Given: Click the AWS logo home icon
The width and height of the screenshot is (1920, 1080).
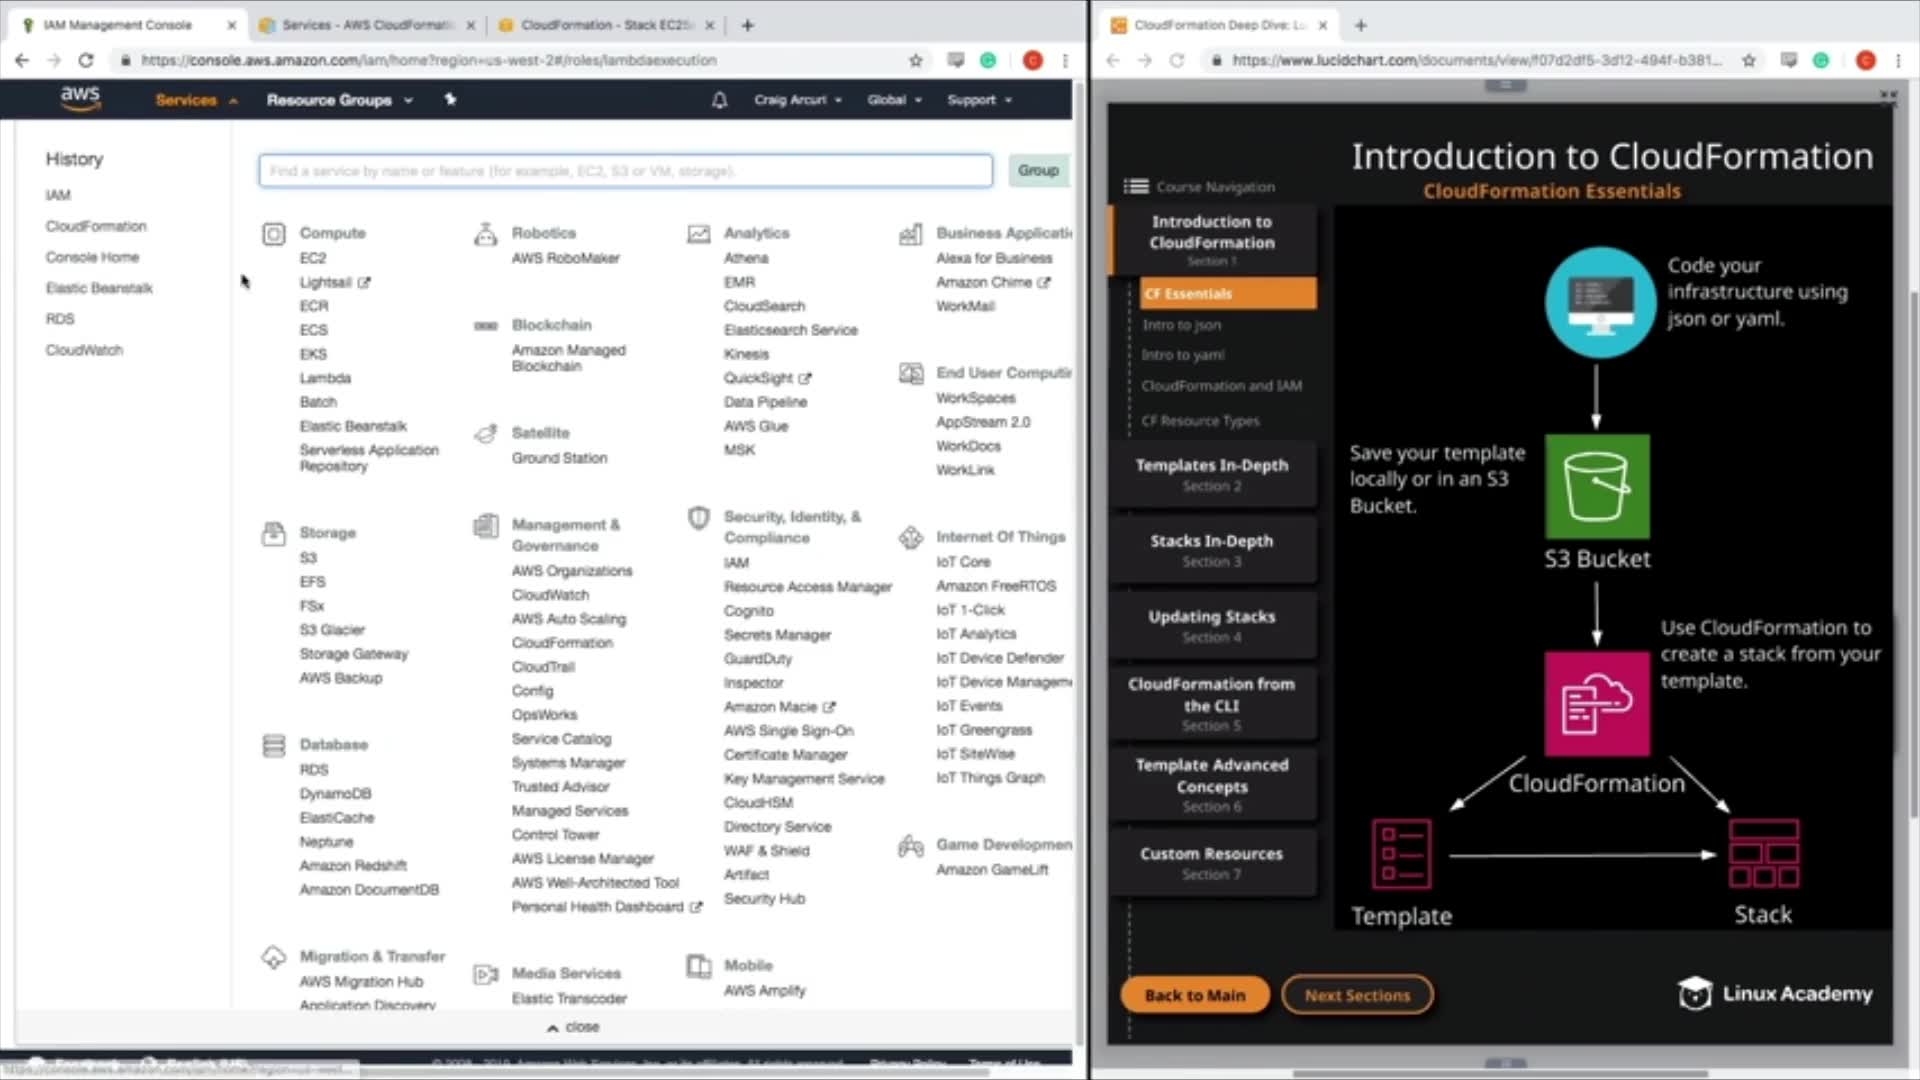Looking at the screenshot, I should coord(80,98).
